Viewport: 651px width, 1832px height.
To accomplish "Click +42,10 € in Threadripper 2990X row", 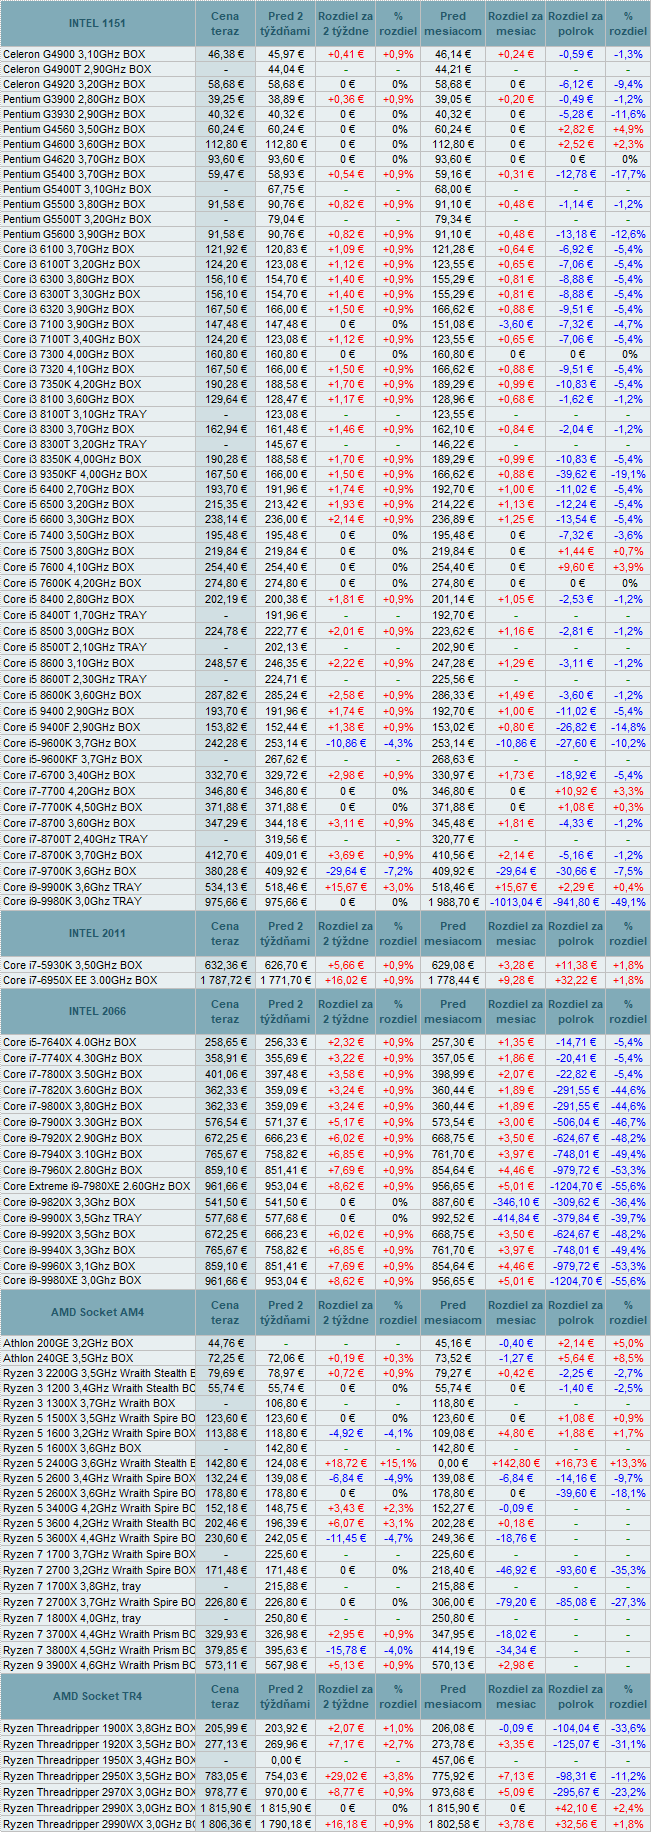I will click(x=576, y=1808).
